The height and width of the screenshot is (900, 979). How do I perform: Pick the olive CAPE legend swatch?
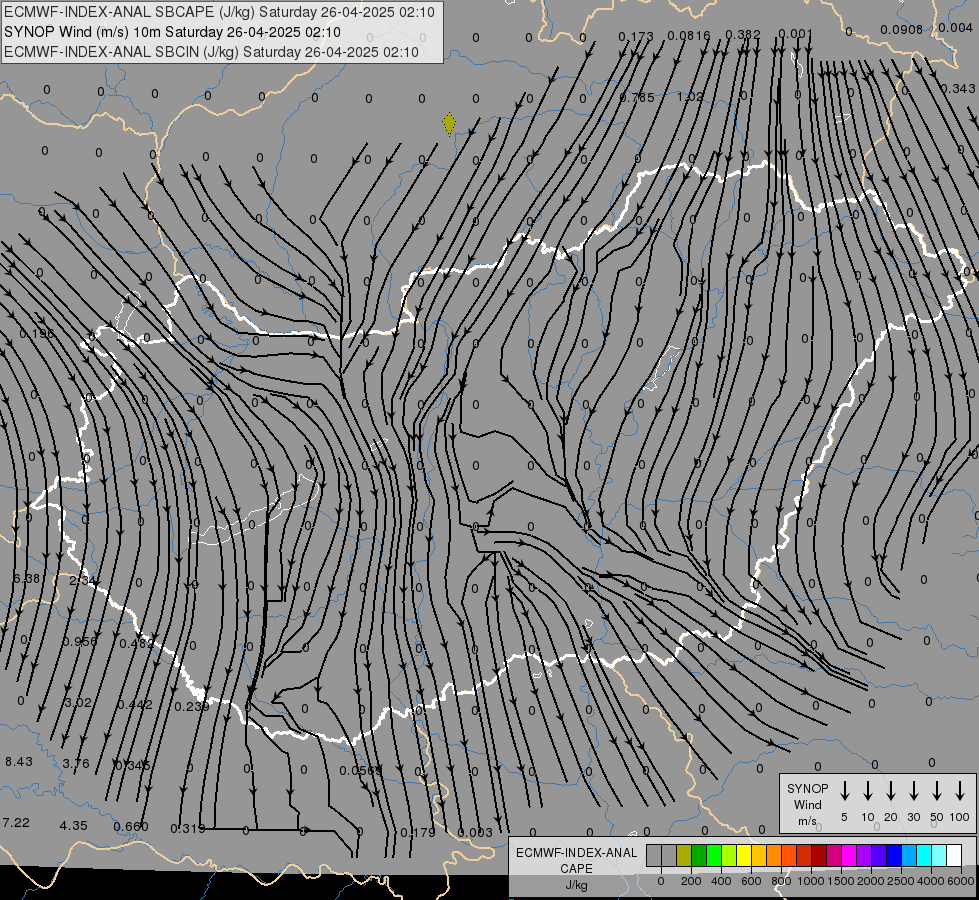pyautogui.click(x=684, y=855)
